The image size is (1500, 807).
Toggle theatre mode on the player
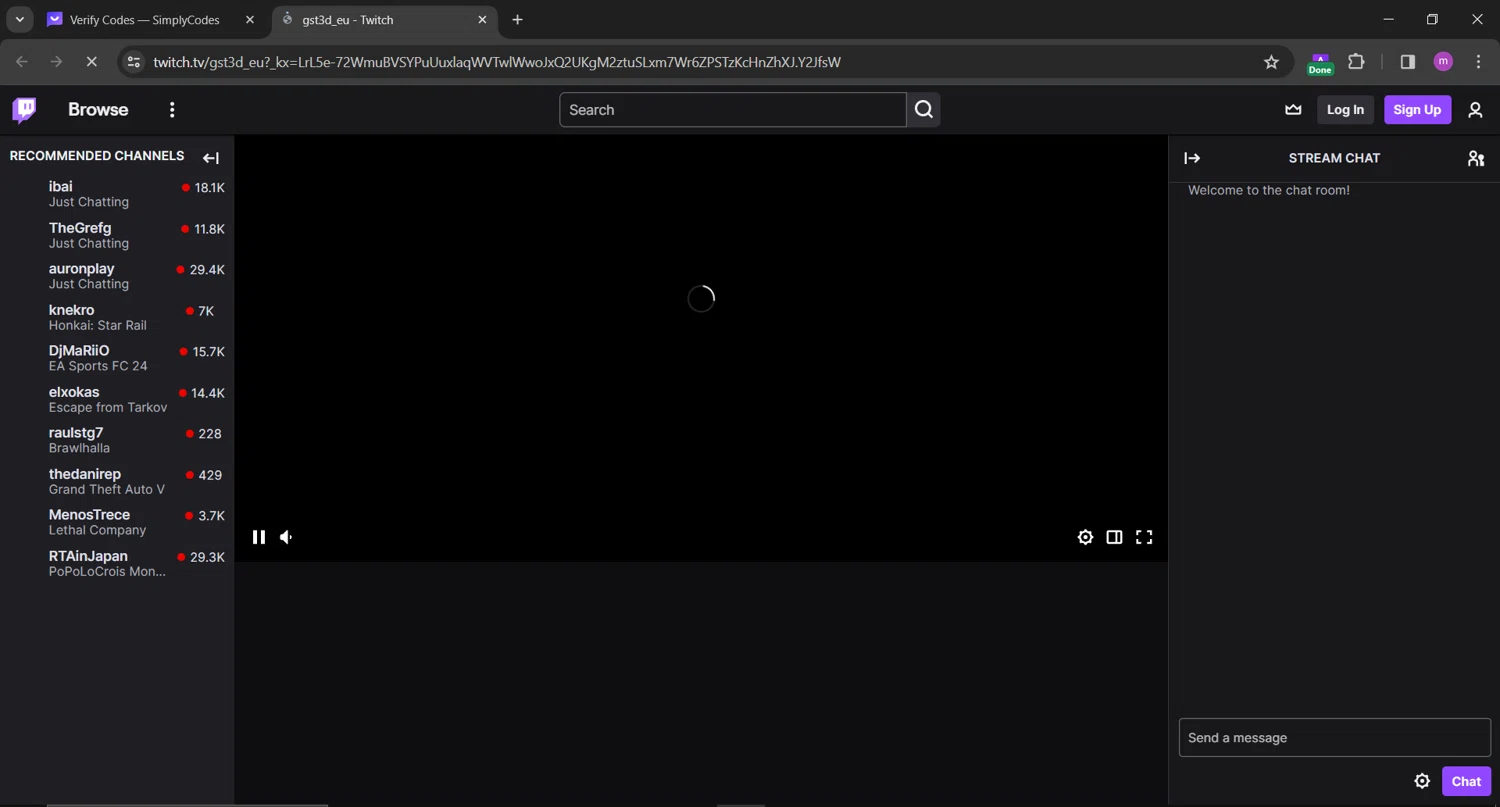pos(1114,537)
